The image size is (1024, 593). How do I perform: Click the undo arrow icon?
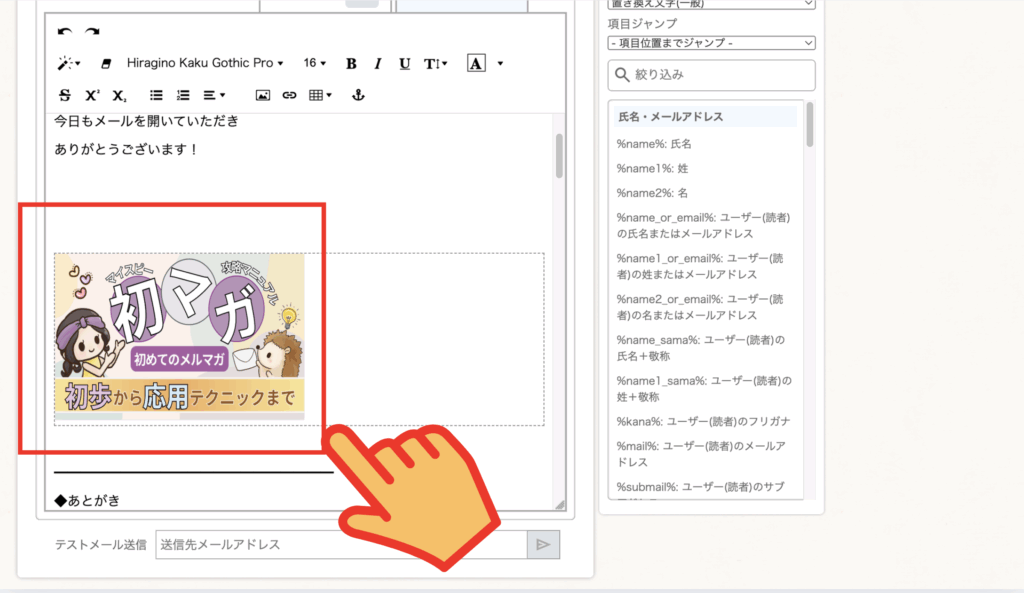pyautogui.click(x=65, y=33)
